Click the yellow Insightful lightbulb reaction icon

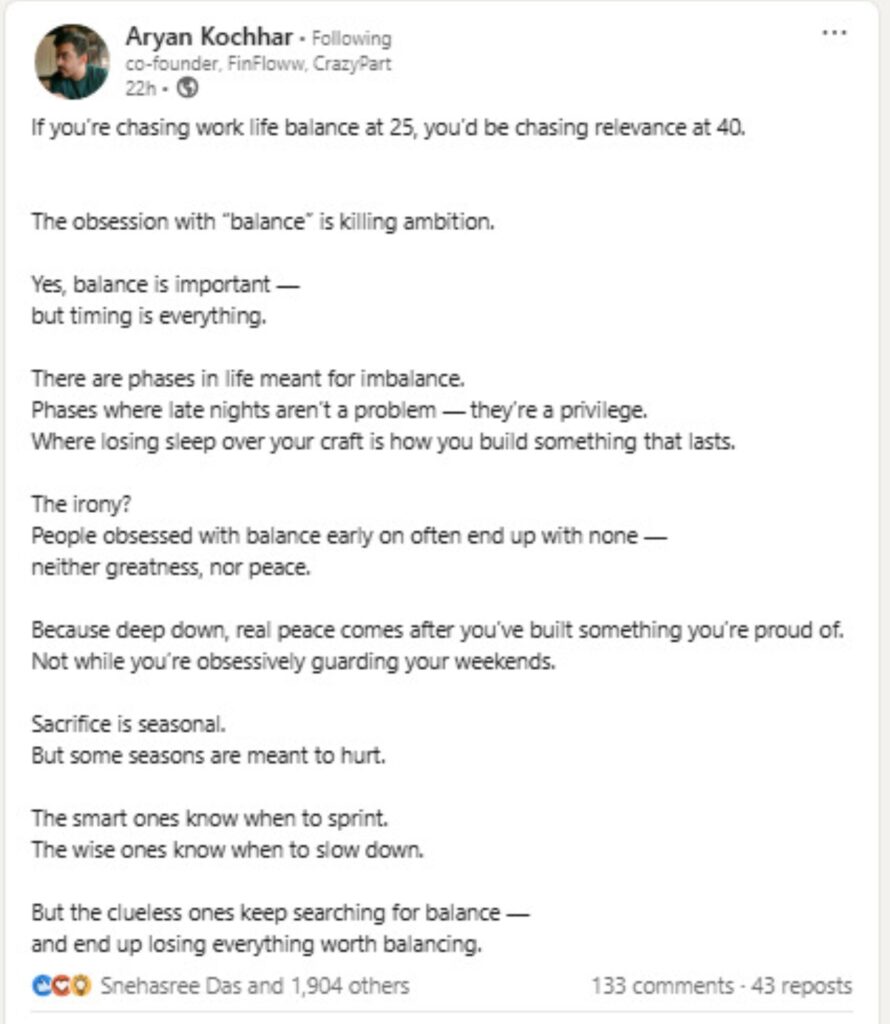point(80,986)
